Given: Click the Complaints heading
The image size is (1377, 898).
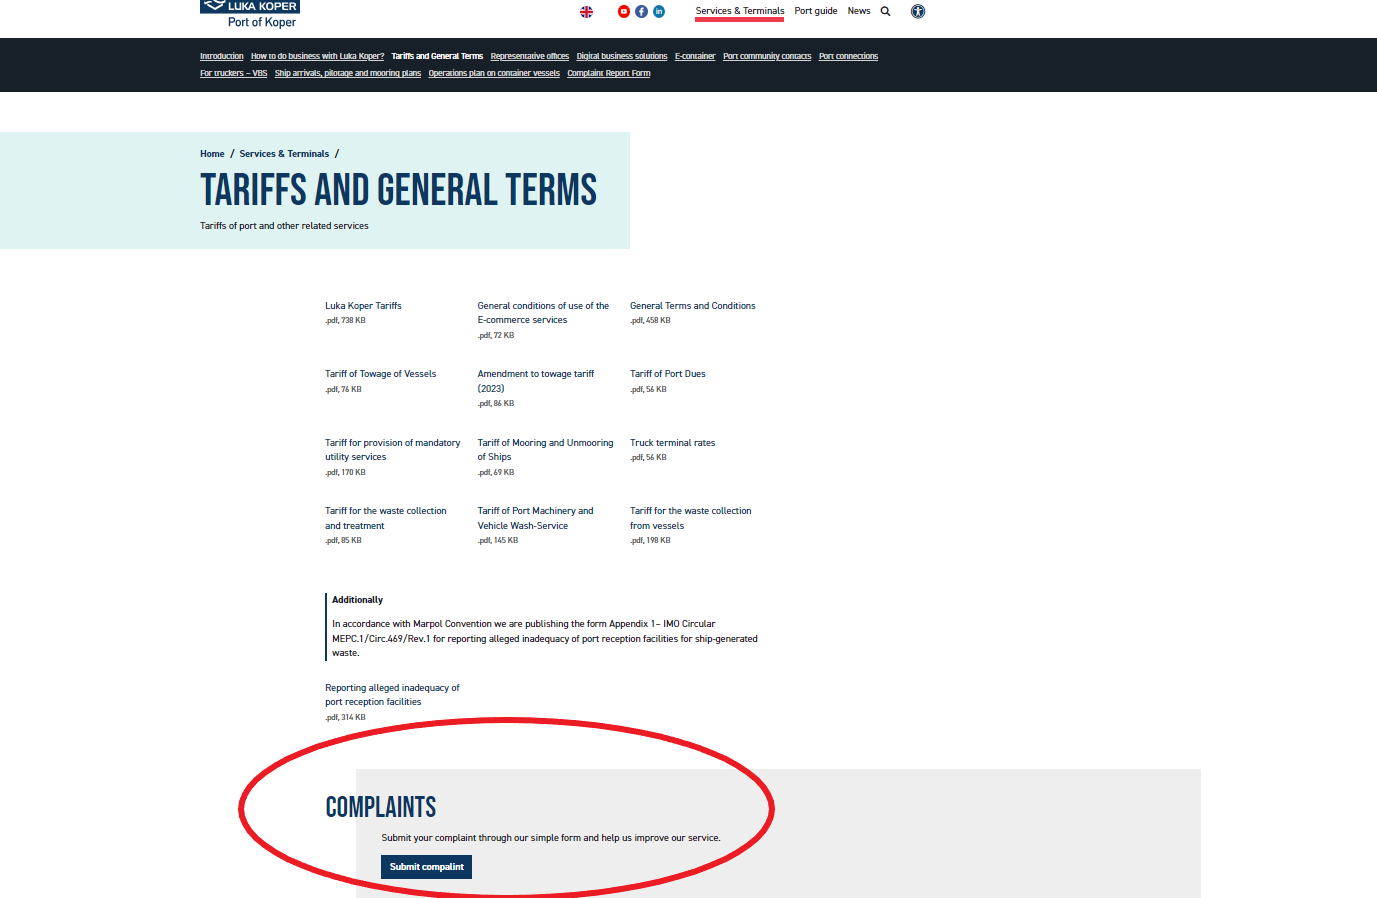Looking at the screenshot, I should 381,807.
